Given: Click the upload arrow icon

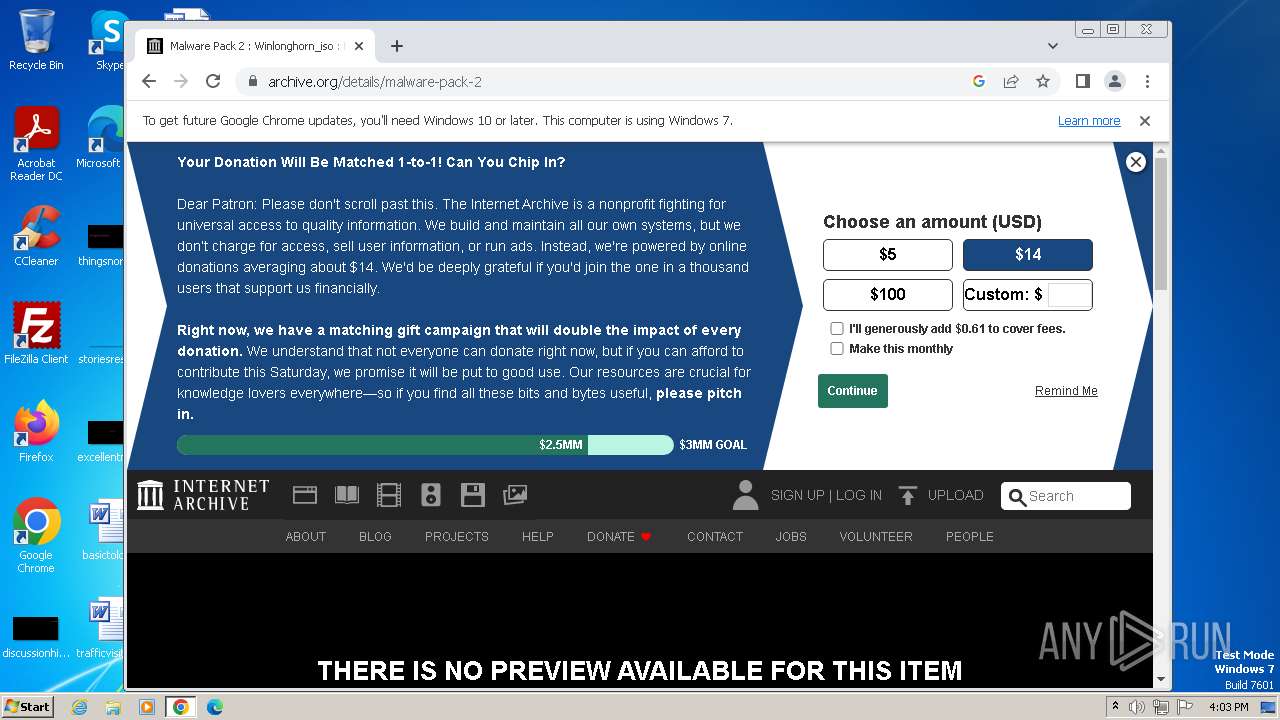Looking at the screenshot, I should [907, 495].
